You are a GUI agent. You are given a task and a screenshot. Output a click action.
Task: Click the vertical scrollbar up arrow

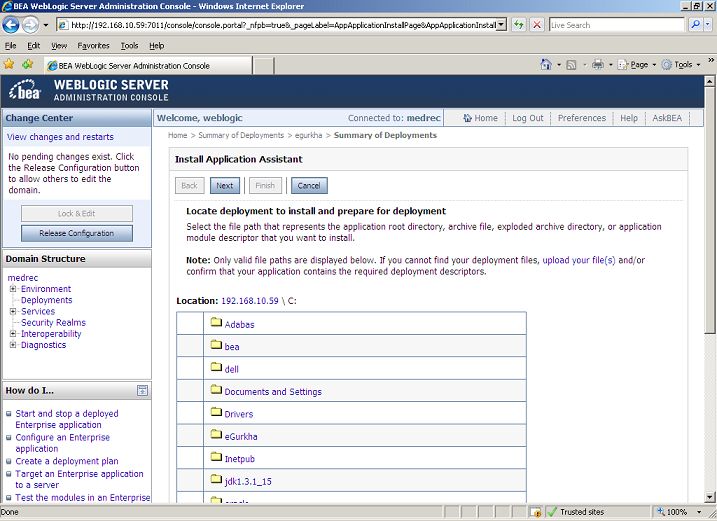pos(709,81)
